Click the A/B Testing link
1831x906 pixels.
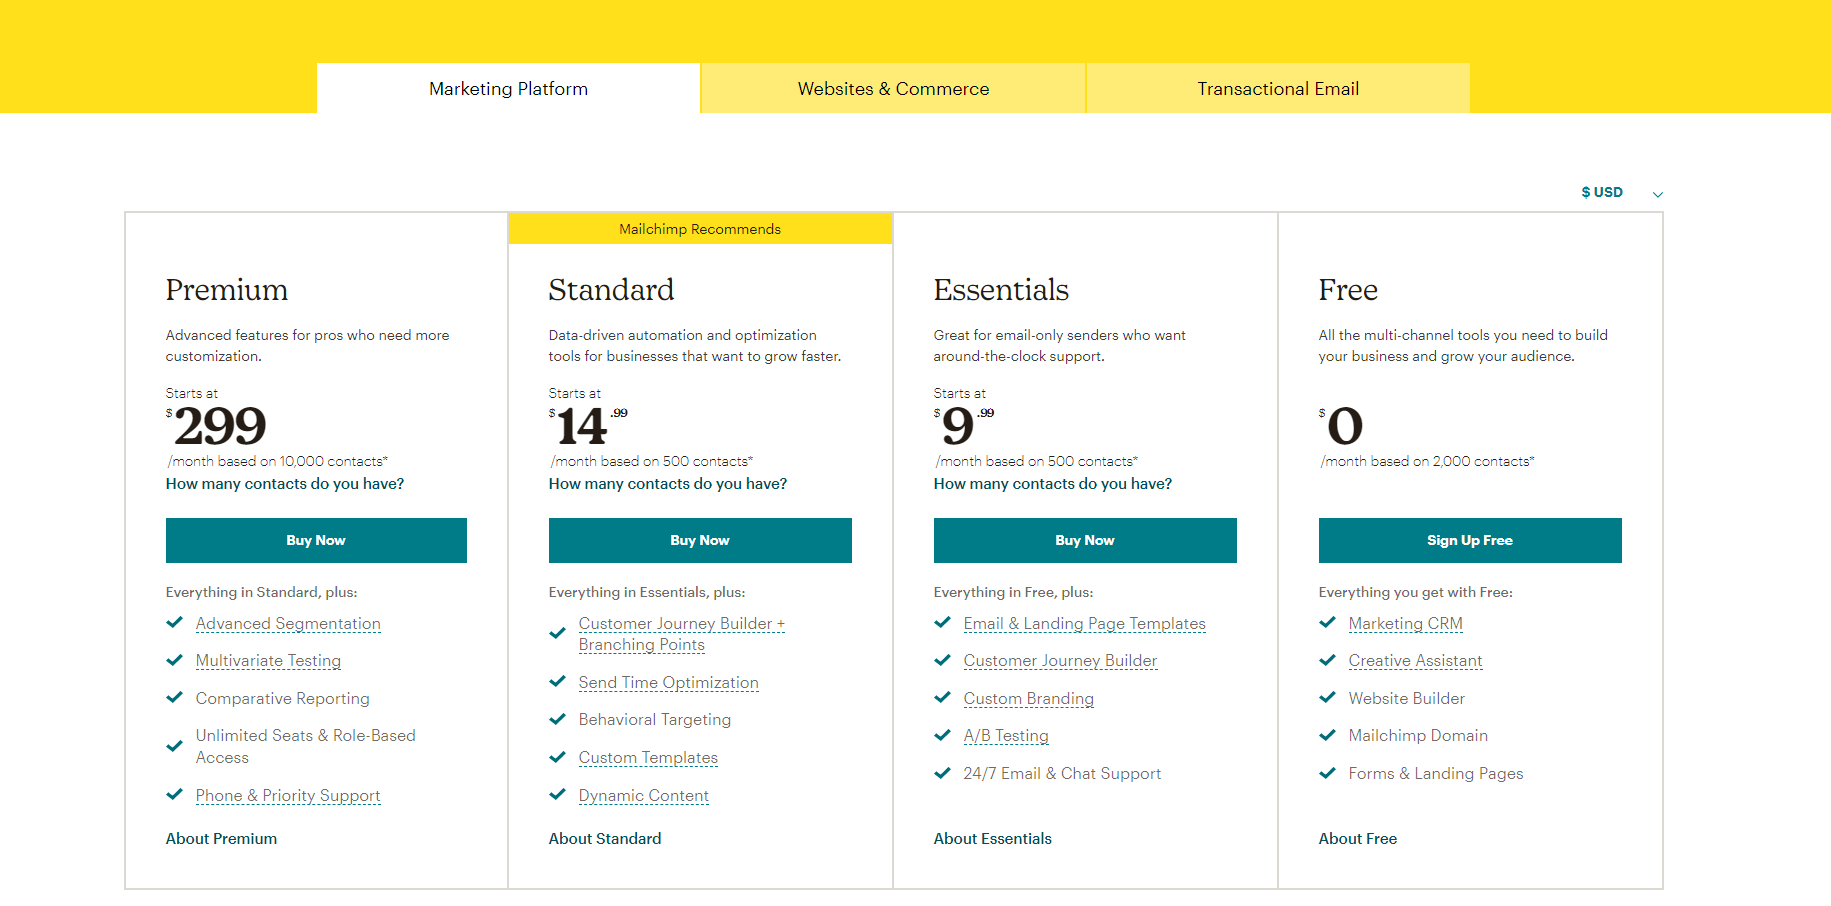point(1006,736)
